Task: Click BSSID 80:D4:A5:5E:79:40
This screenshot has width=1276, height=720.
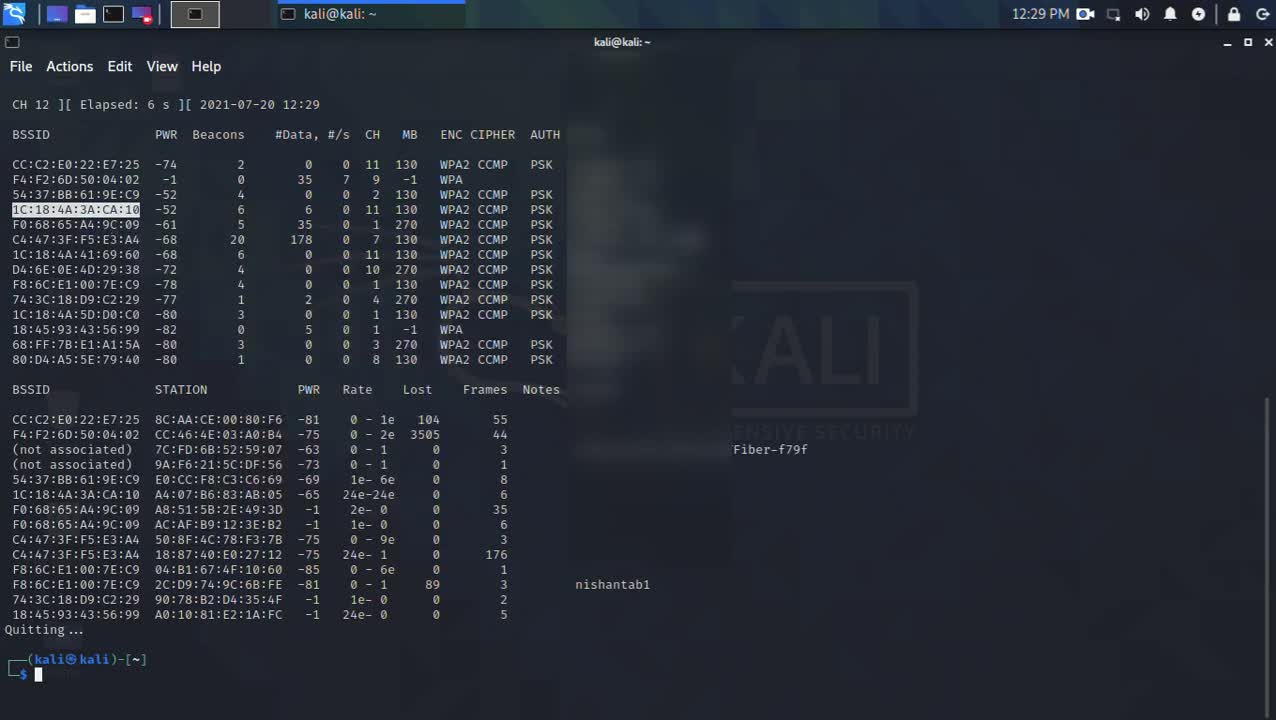Action: coord(76,360)
